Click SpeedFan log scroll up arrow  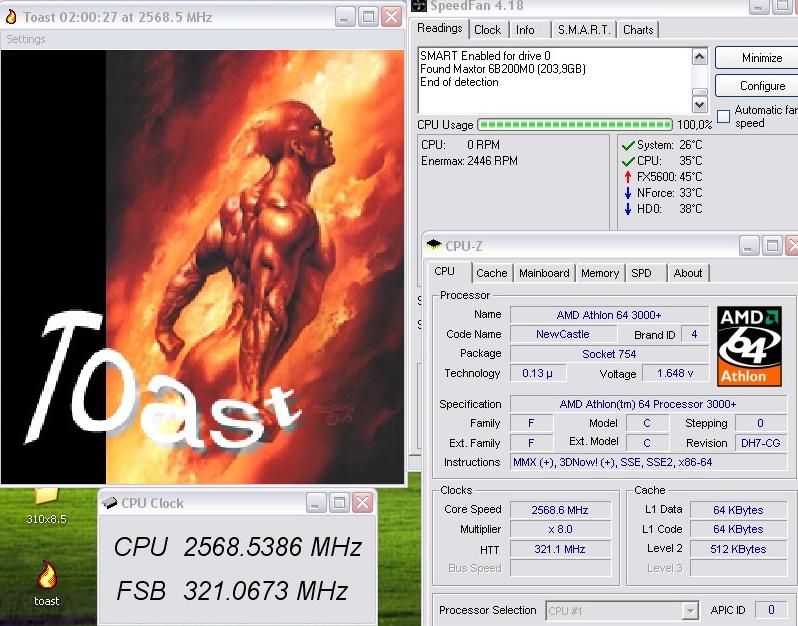point(700,56)
